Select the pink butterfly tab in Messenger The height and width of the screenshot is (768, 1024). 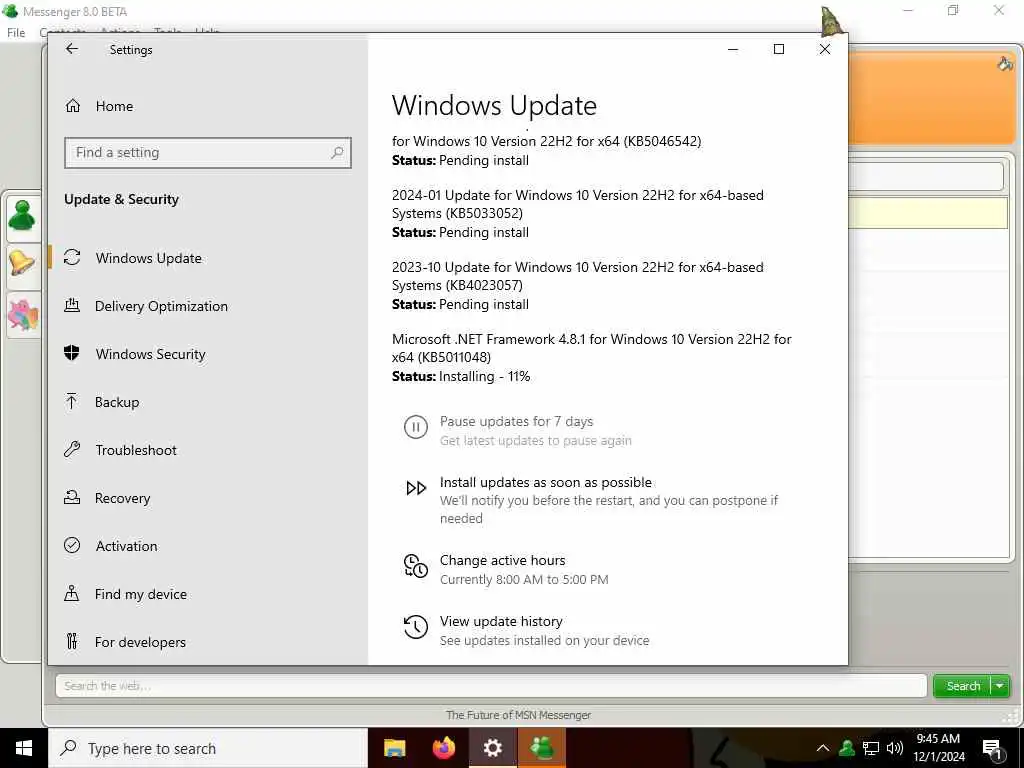click(23, 315)
